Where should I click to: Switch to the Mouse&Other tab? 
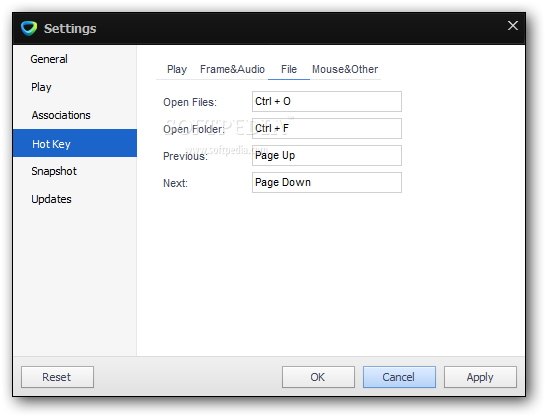345,69
